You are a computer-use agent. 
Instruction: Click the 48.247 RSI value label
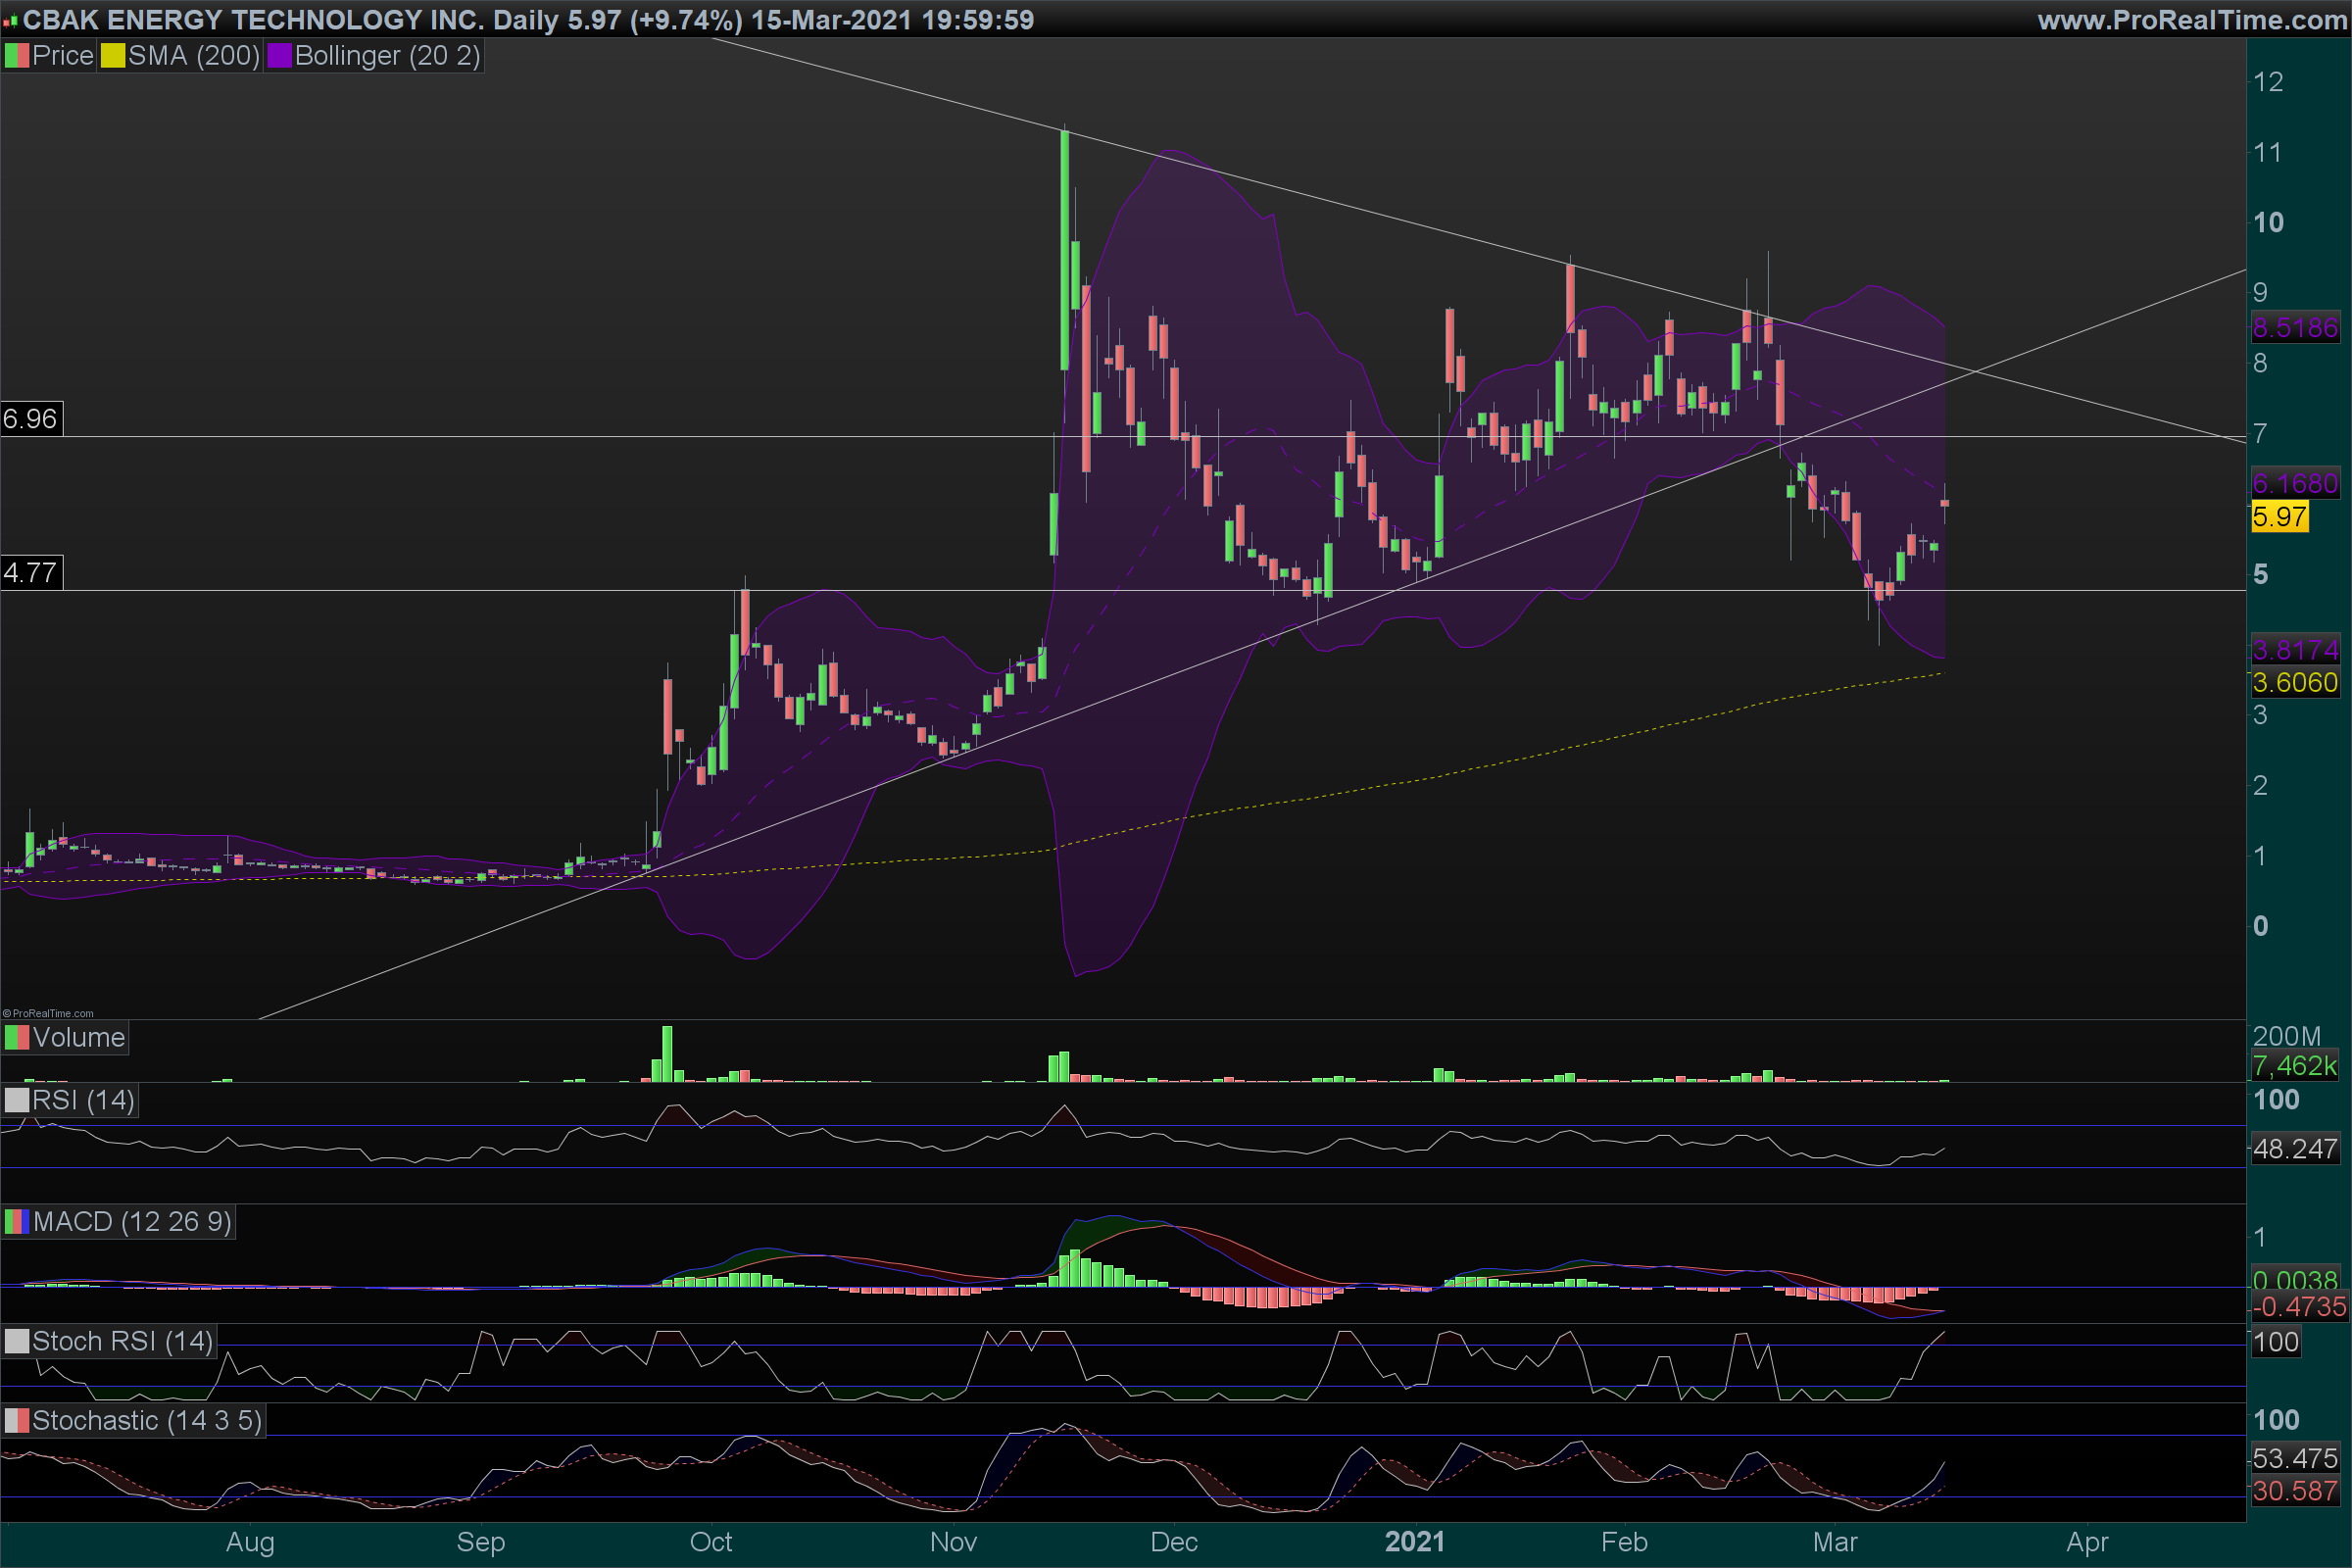tap(2295, 1149)
